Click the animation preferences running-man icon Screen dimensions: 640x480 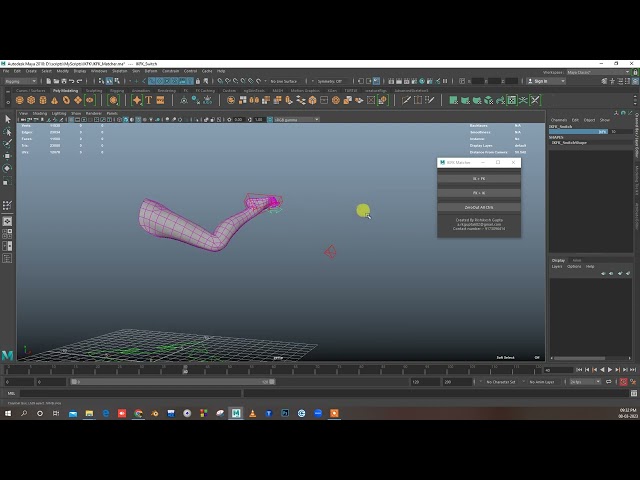click(x=633, y=382)
